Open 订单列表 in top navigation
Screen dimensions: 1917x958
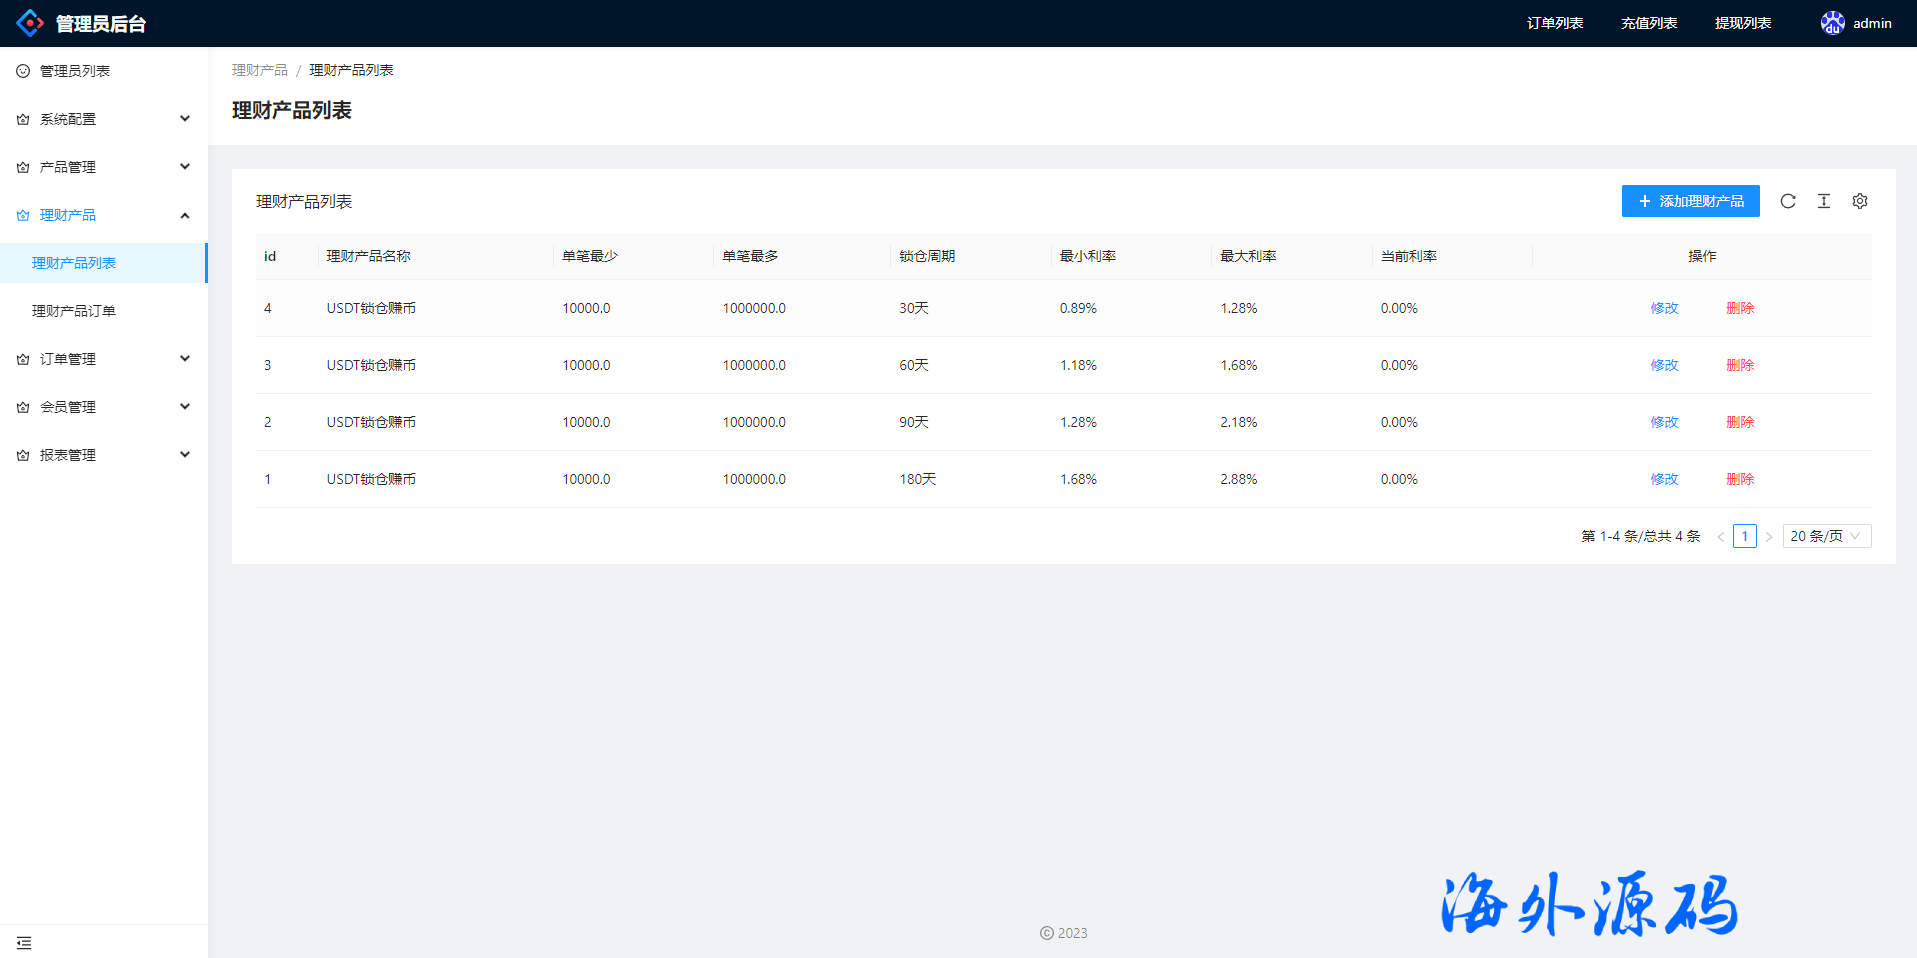point(1555,23)
